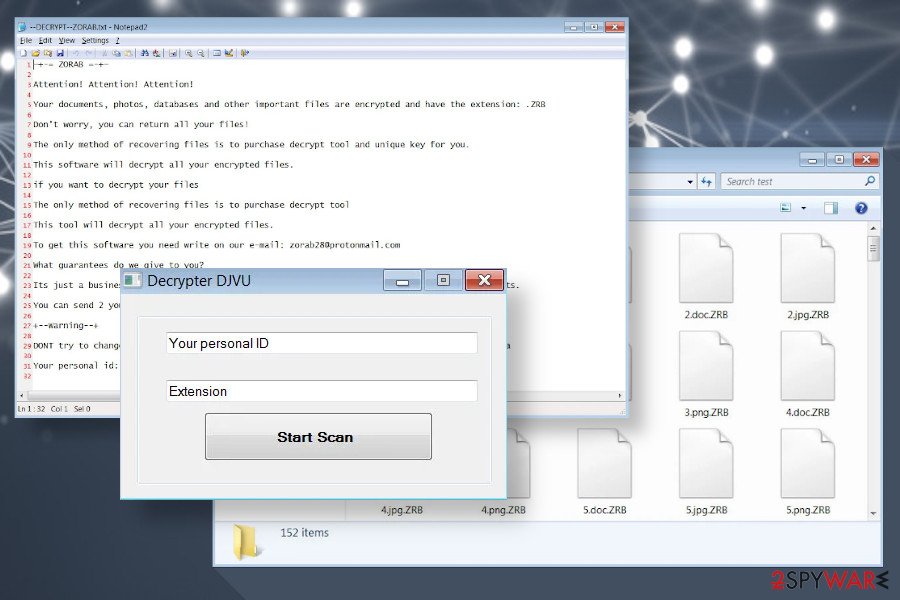900x600 pixels.
Task: Close the Explorer window
Action: point(866,159)
